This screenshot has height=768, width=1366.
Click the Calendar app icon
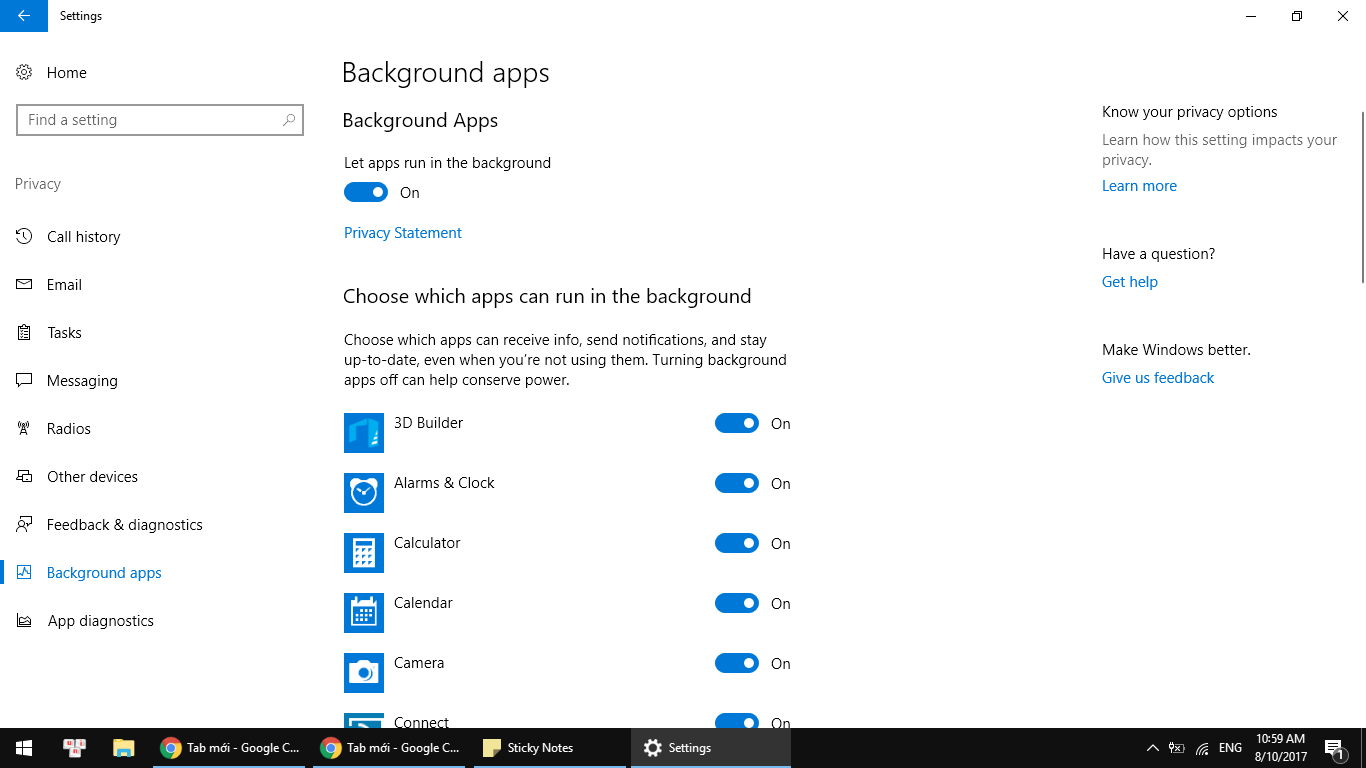point(363,613)
